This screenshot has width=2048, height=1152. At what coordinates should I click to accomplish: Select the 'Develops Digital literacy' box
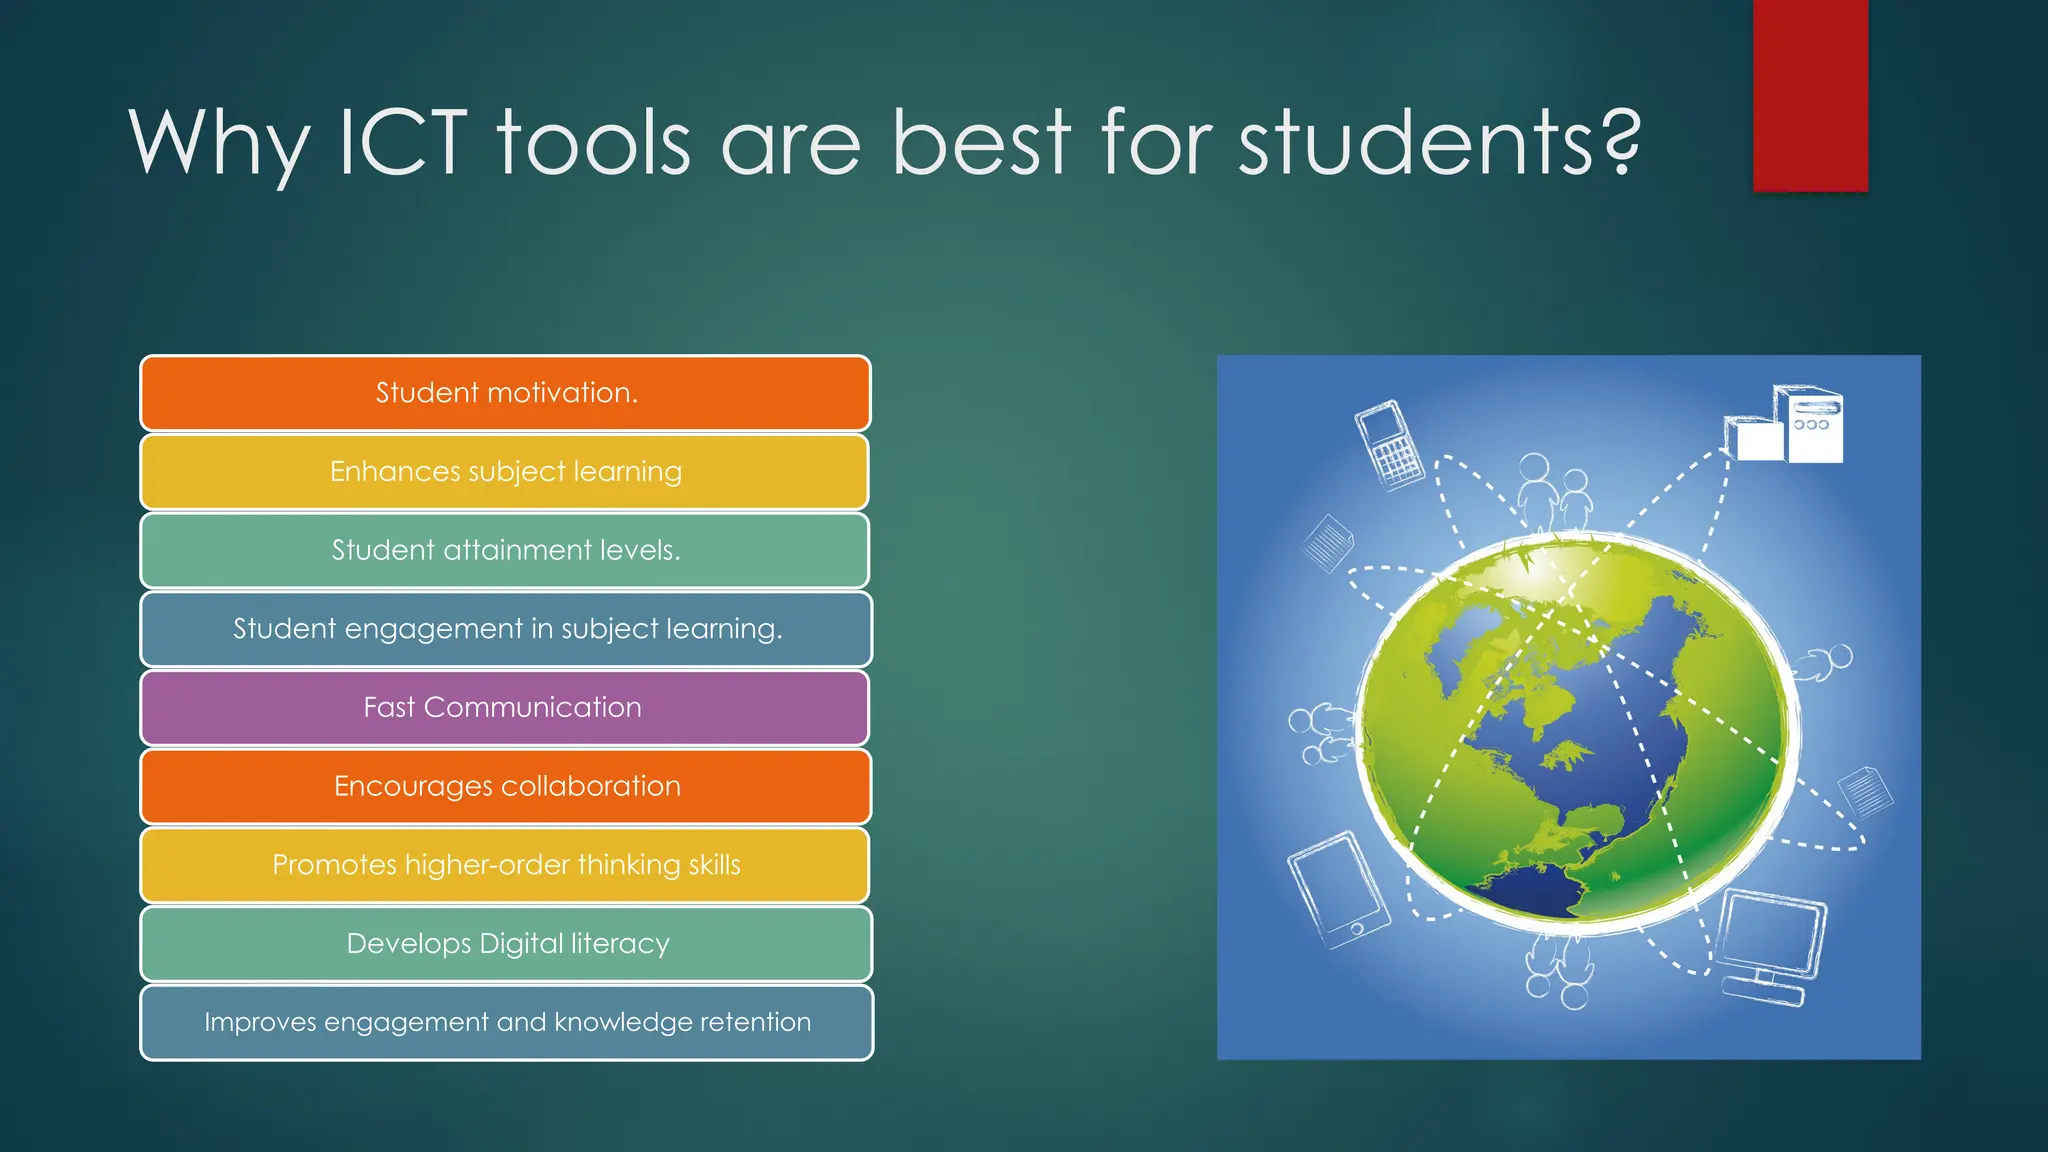(x=505, y=943)
